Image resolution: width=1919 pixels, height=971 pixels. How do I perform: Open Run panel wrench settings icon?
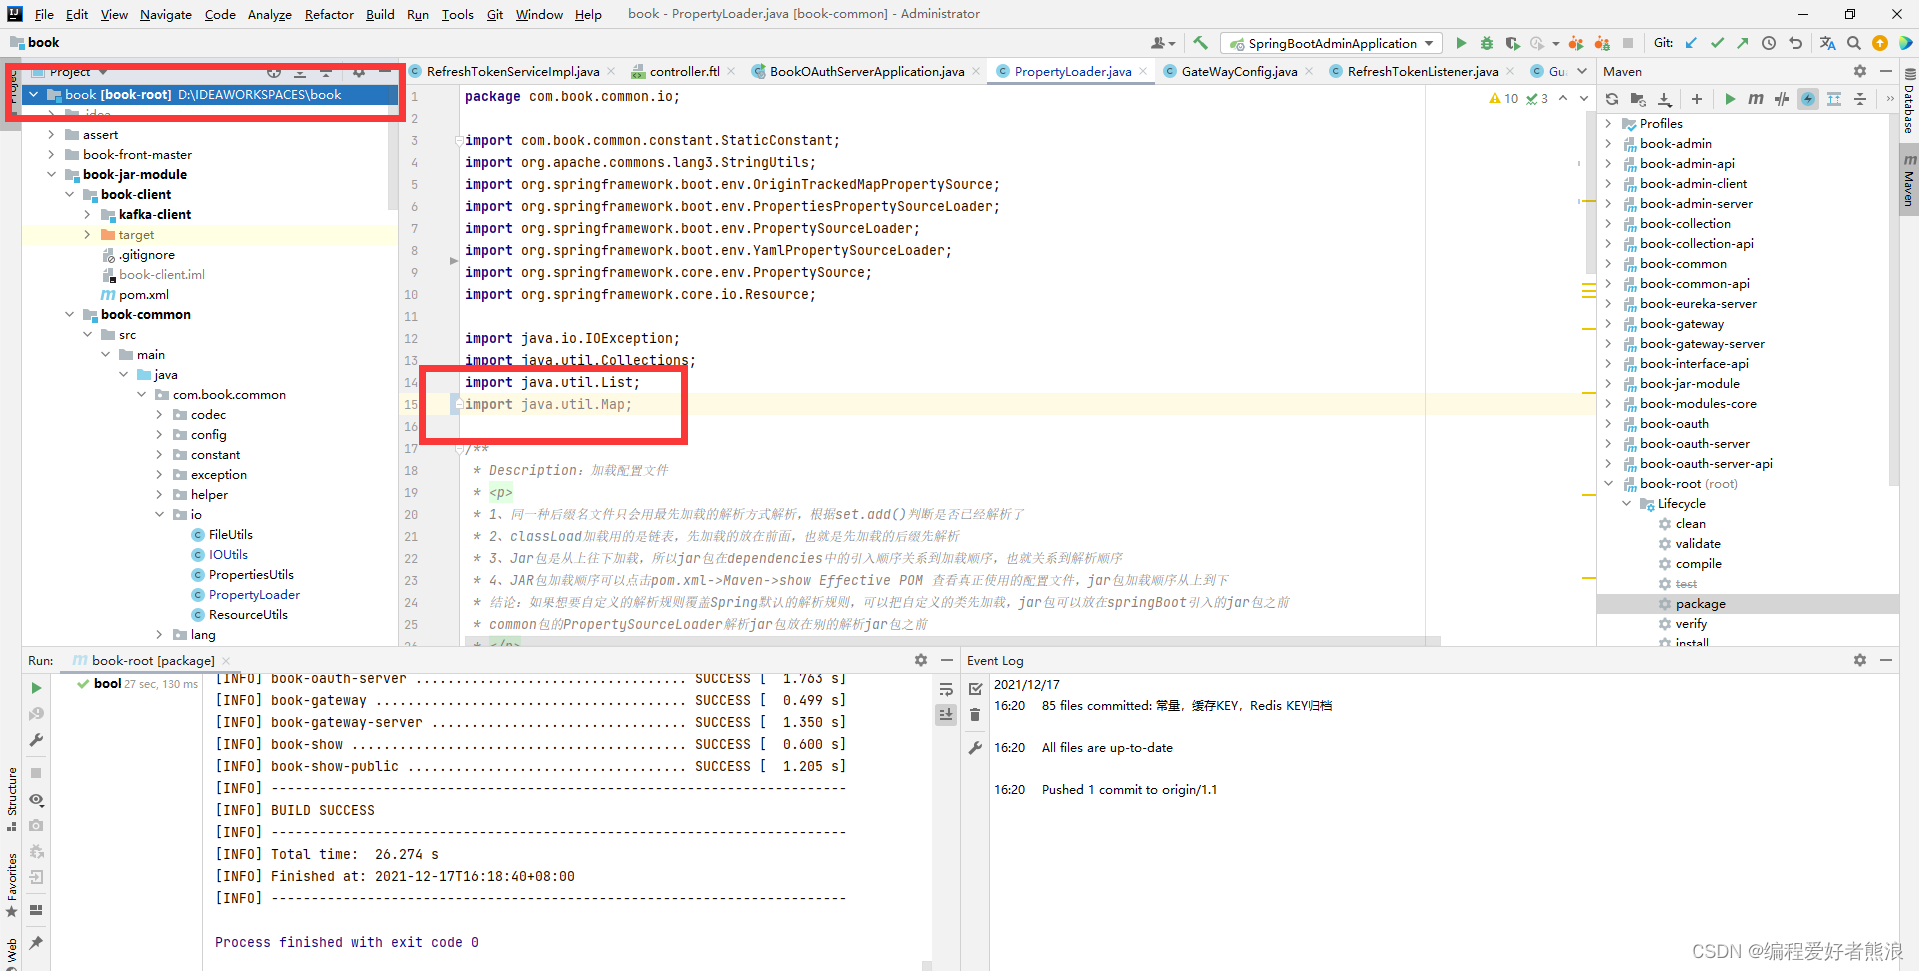point(37,740)
